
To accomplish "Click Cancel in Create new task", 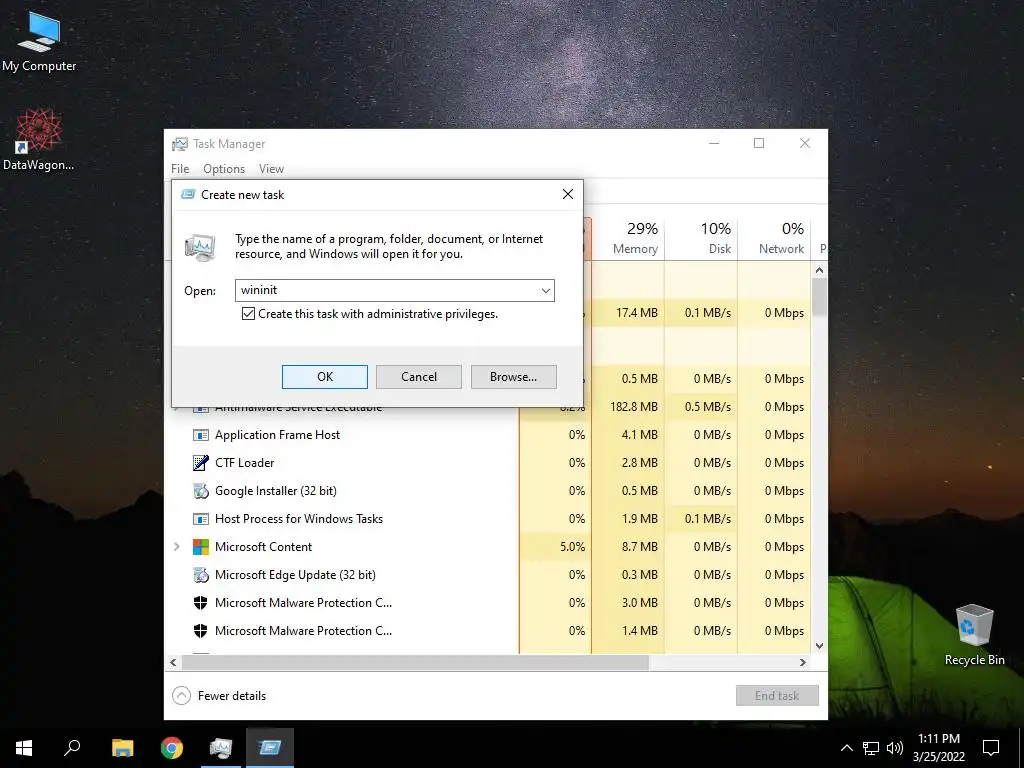I will (419, 377).
